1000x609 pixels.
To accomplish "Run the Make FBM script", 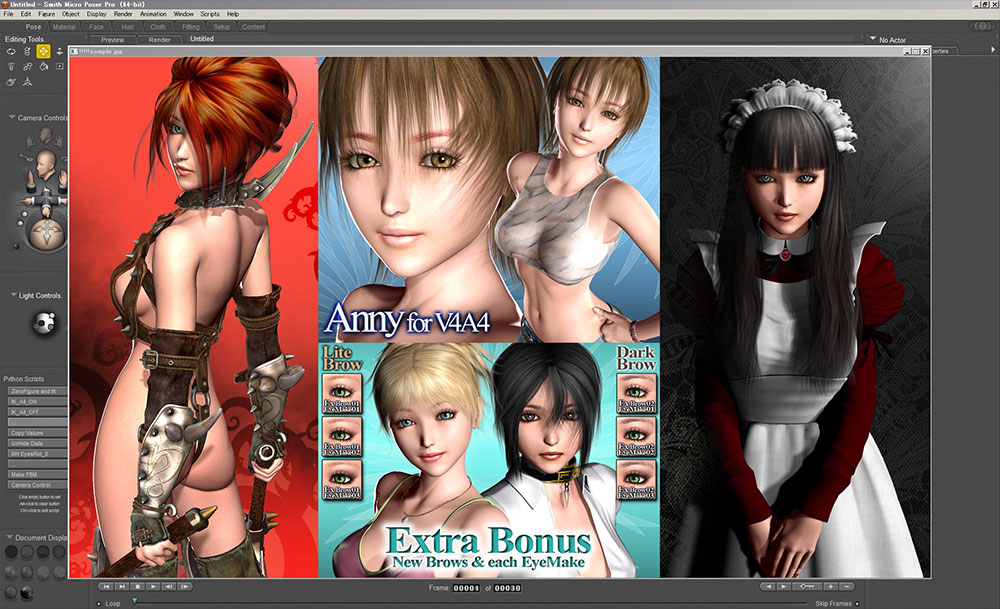I will coord(38,474).
